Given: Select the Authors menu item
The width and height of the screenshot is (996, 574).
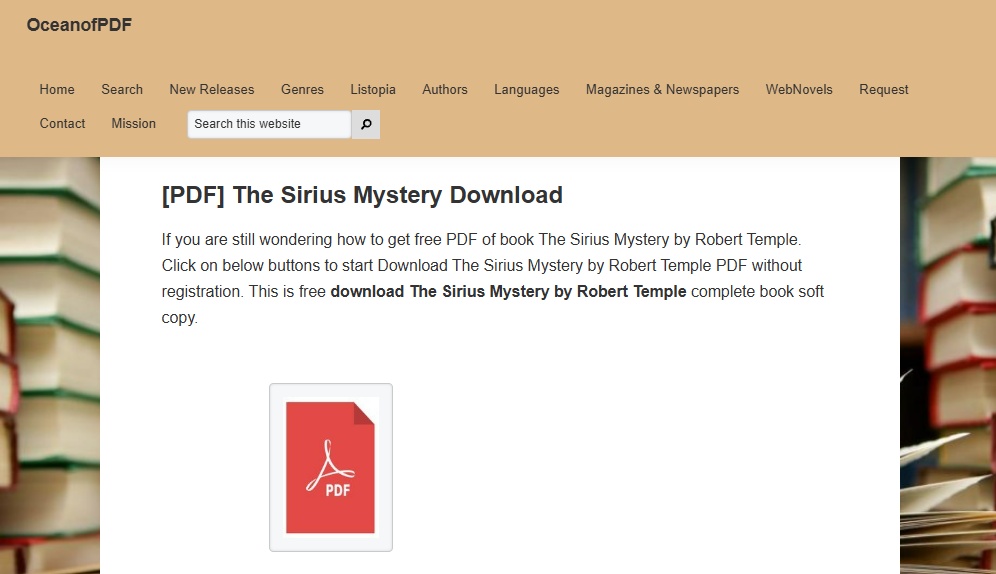Looking at the screenshot, I should pyautogui.click(x=445, y=89).
